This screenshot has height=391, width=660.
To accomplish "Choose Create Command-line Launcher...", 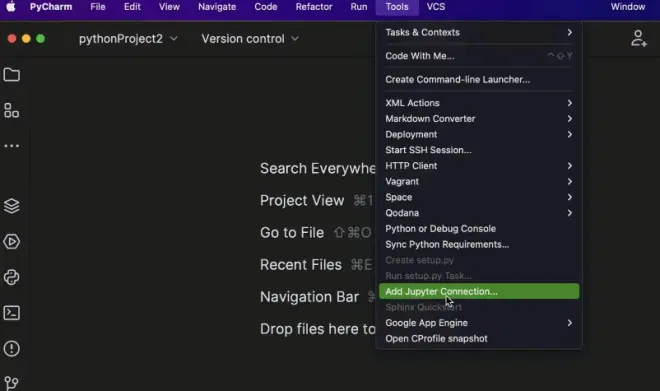I will click(479, 80).
